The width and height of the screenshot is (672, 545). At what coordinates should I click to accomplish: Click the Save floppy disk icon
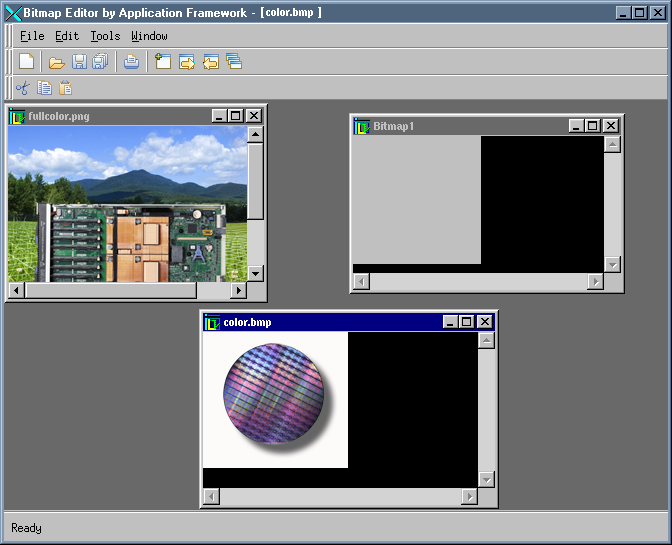click(x=79, y=62)
